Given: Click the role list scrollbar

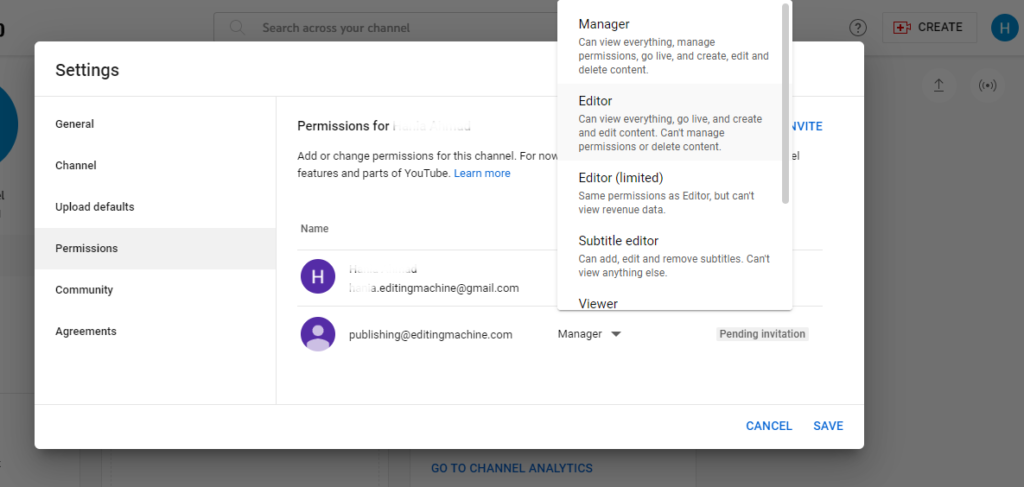Looking at the screenshot, I should point(786,104).
